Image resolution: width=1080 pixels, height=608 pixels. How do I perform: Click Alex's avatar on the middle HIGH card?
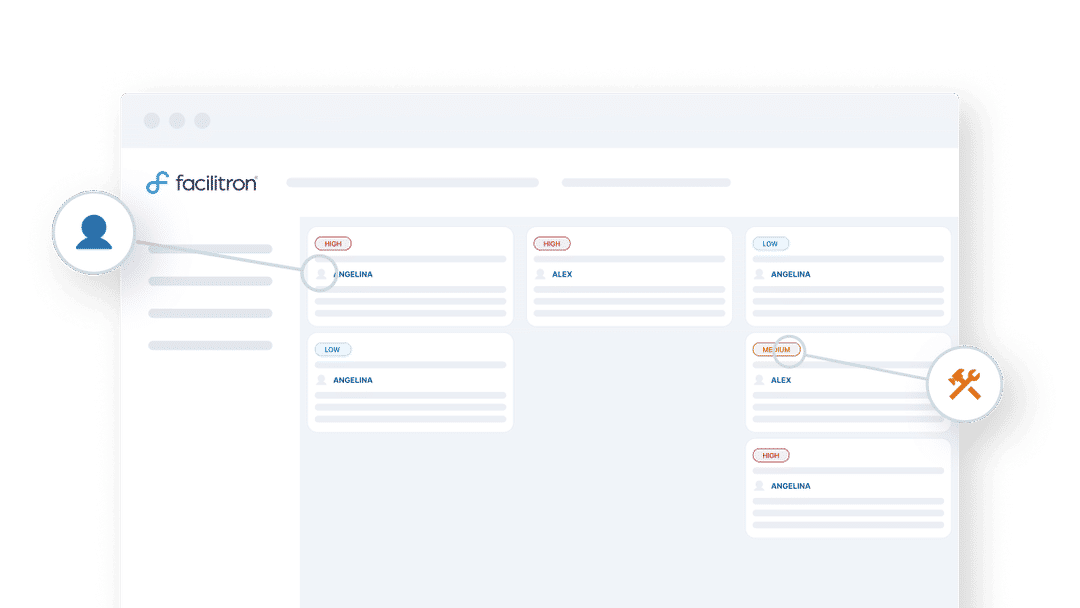pyautogui.click(x=541, y=273)
